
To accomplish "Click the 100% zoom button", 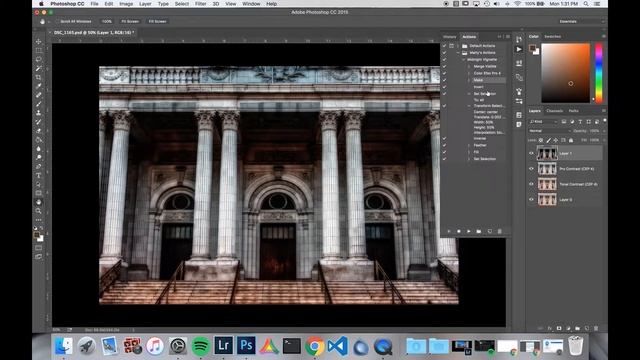I will click(107, 21).
